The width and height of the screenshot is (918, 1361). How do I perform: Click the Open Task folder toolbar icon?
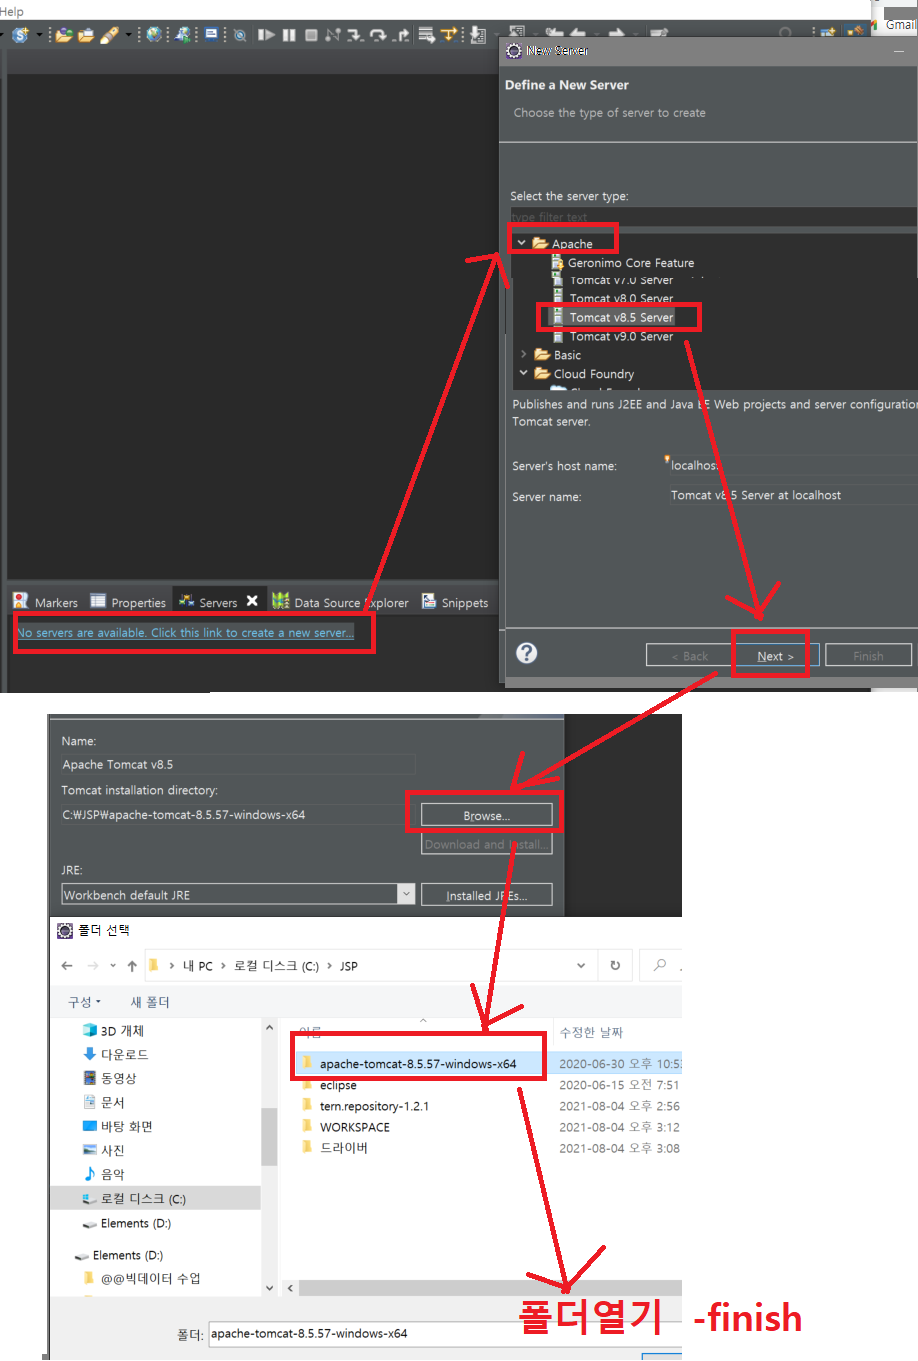coord(86,35)
